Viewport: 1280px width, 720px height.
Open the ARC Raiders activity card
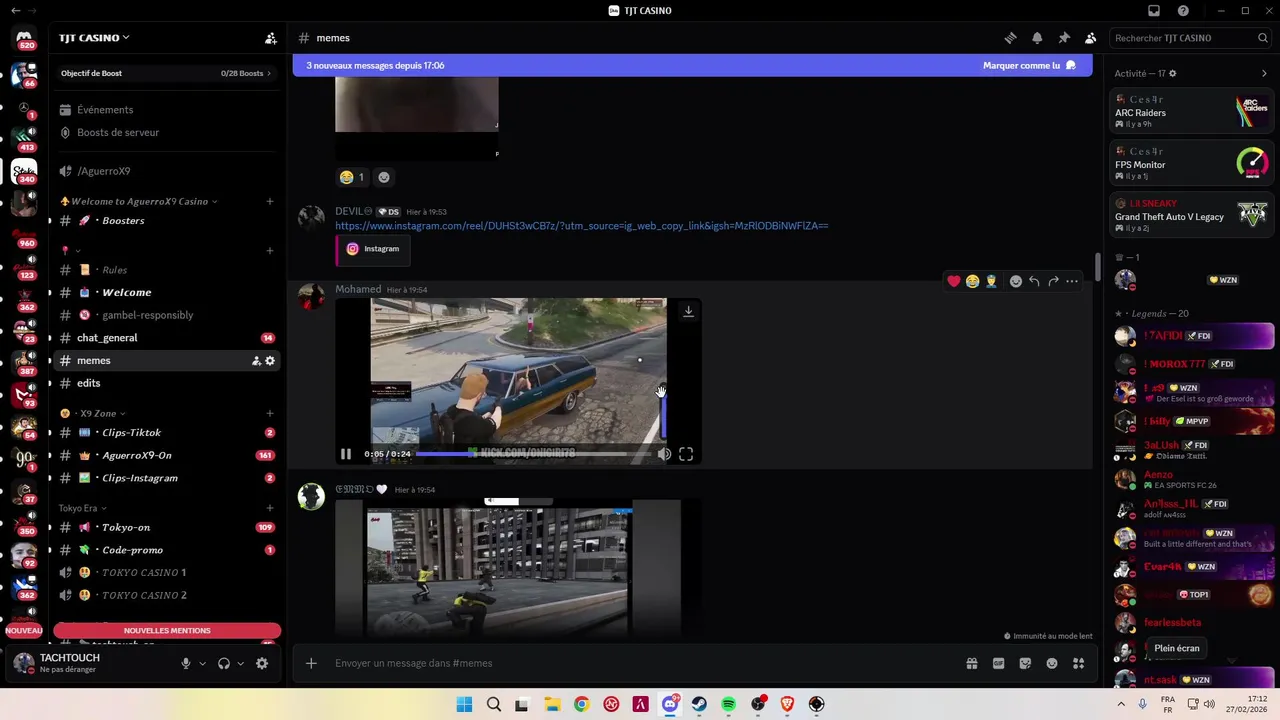[1192, 112]
